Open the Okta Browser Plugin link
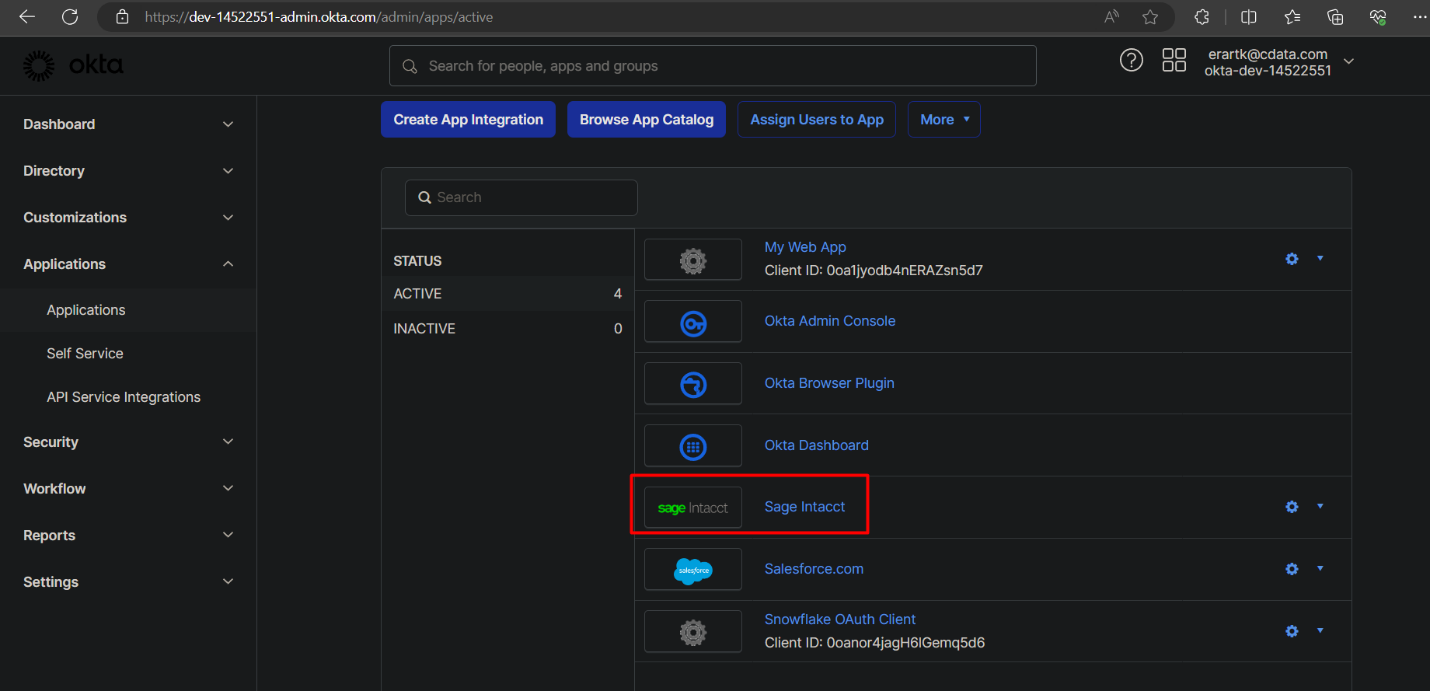Screen dimensions: 1430x691 click(x=829, y=383)
